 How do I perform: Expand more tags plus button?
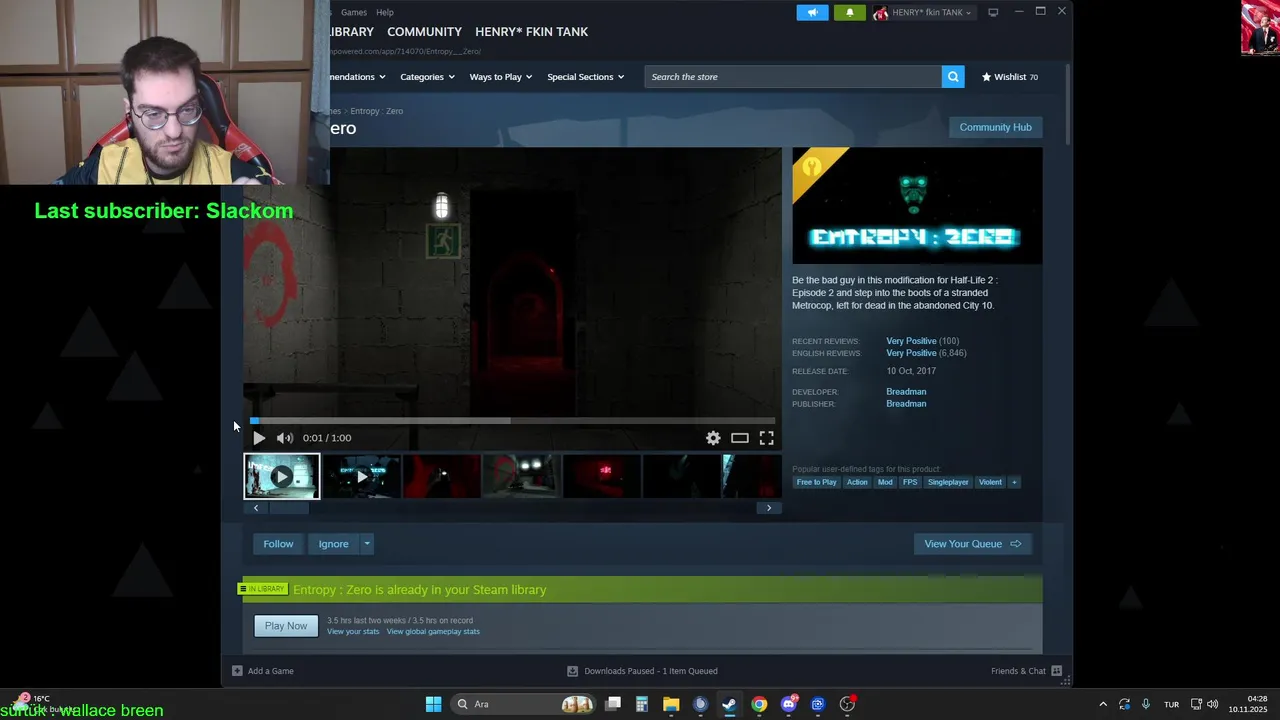coord(1014,482)
